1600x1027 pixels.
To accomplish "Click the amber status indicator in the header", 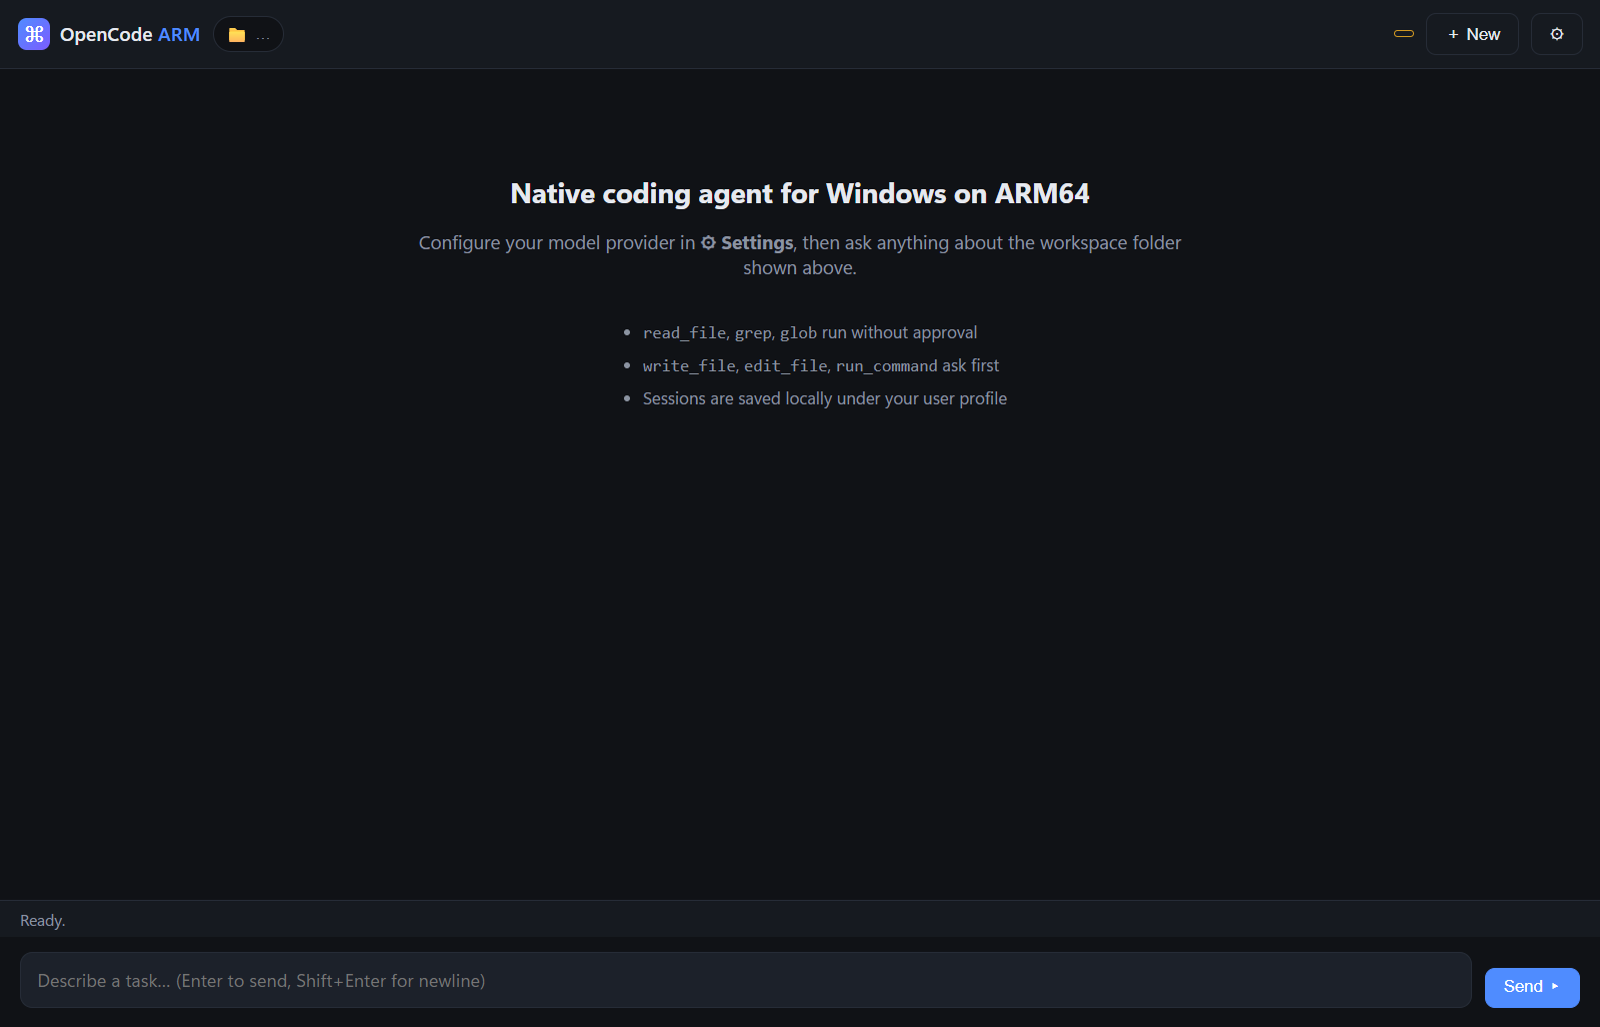I will (1404, 34).
